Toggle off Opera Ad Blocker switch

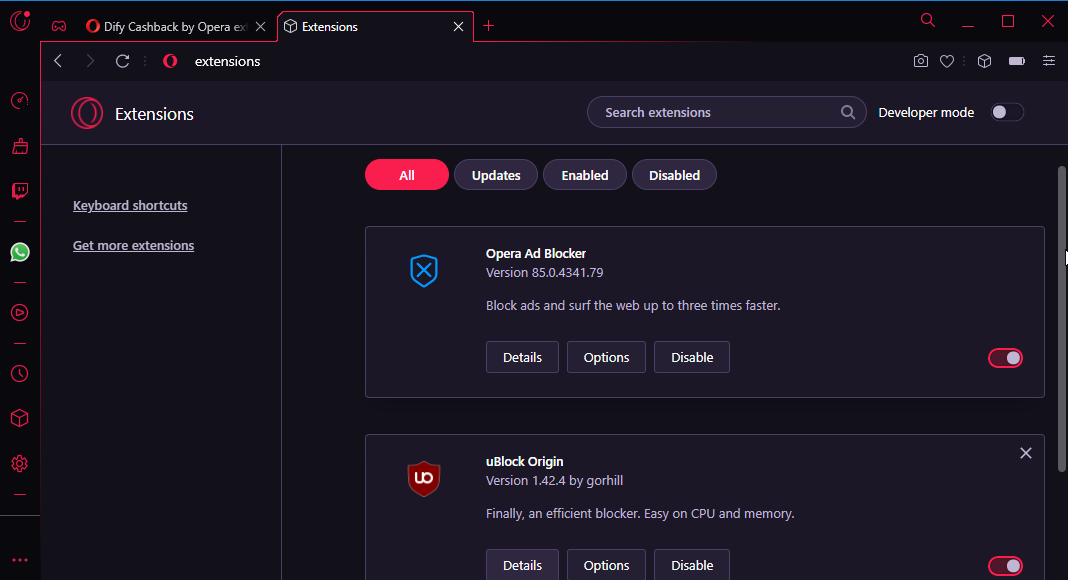[x=1005, y=358]
